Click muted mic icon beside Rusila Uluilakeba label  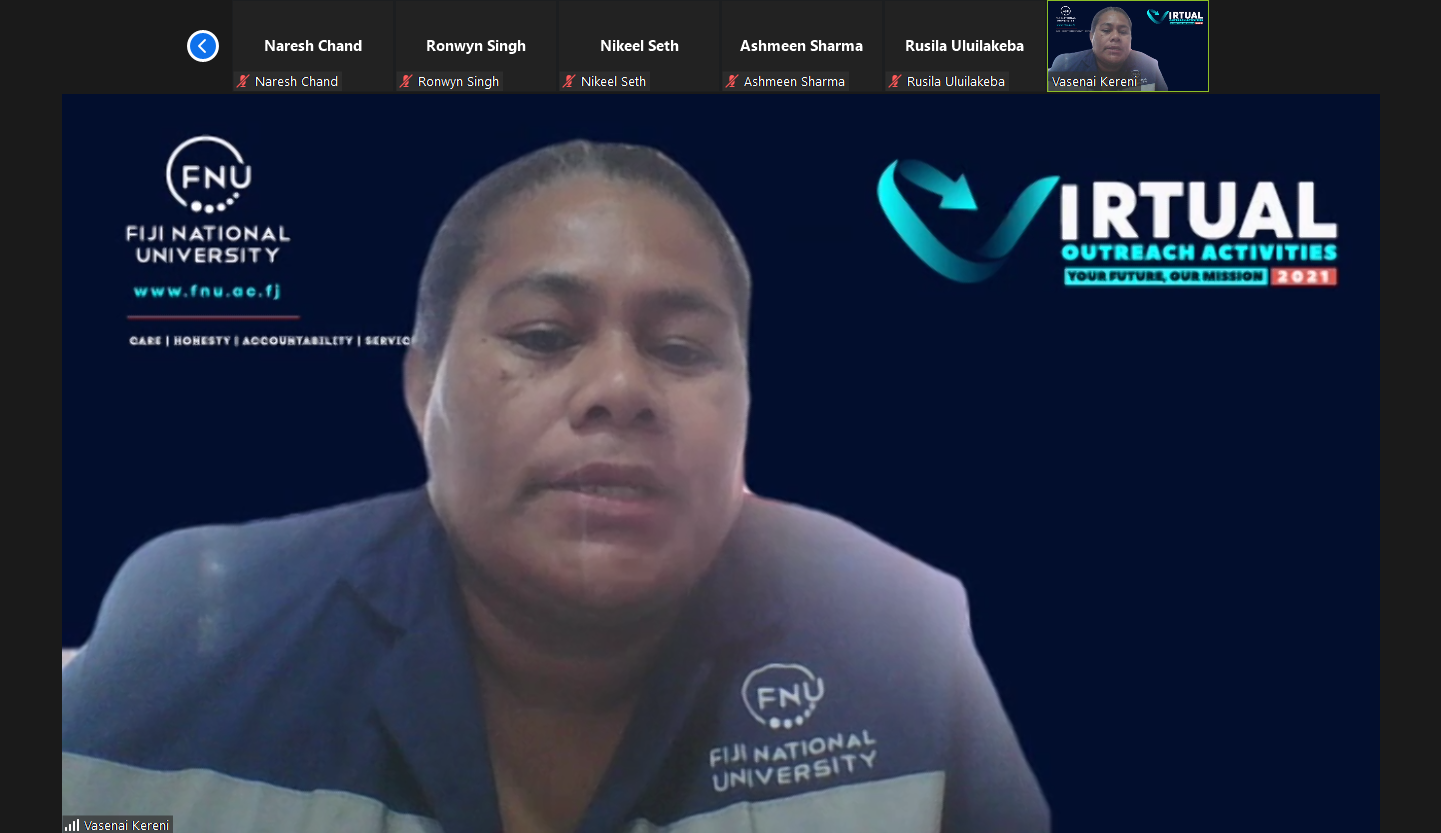click(x=895, y=81)
